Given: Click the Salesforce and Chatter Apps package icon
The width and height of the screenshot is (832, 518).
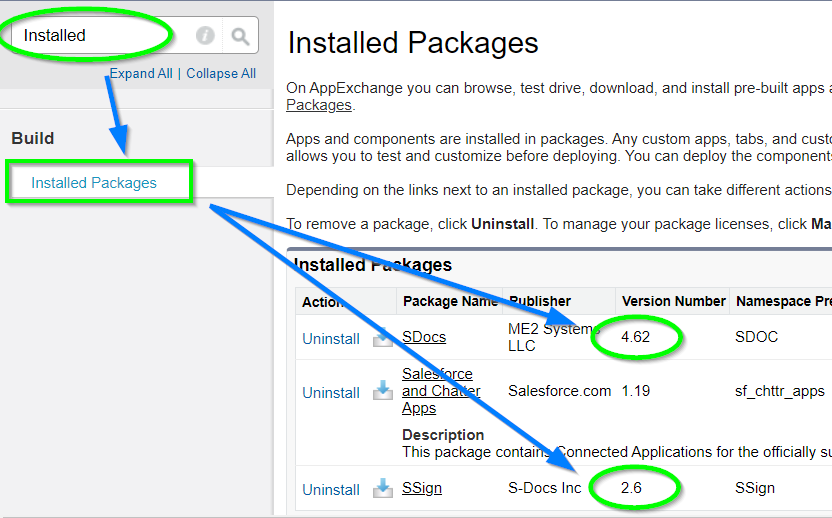Looking at the screenshot, I should coord(383,391).
